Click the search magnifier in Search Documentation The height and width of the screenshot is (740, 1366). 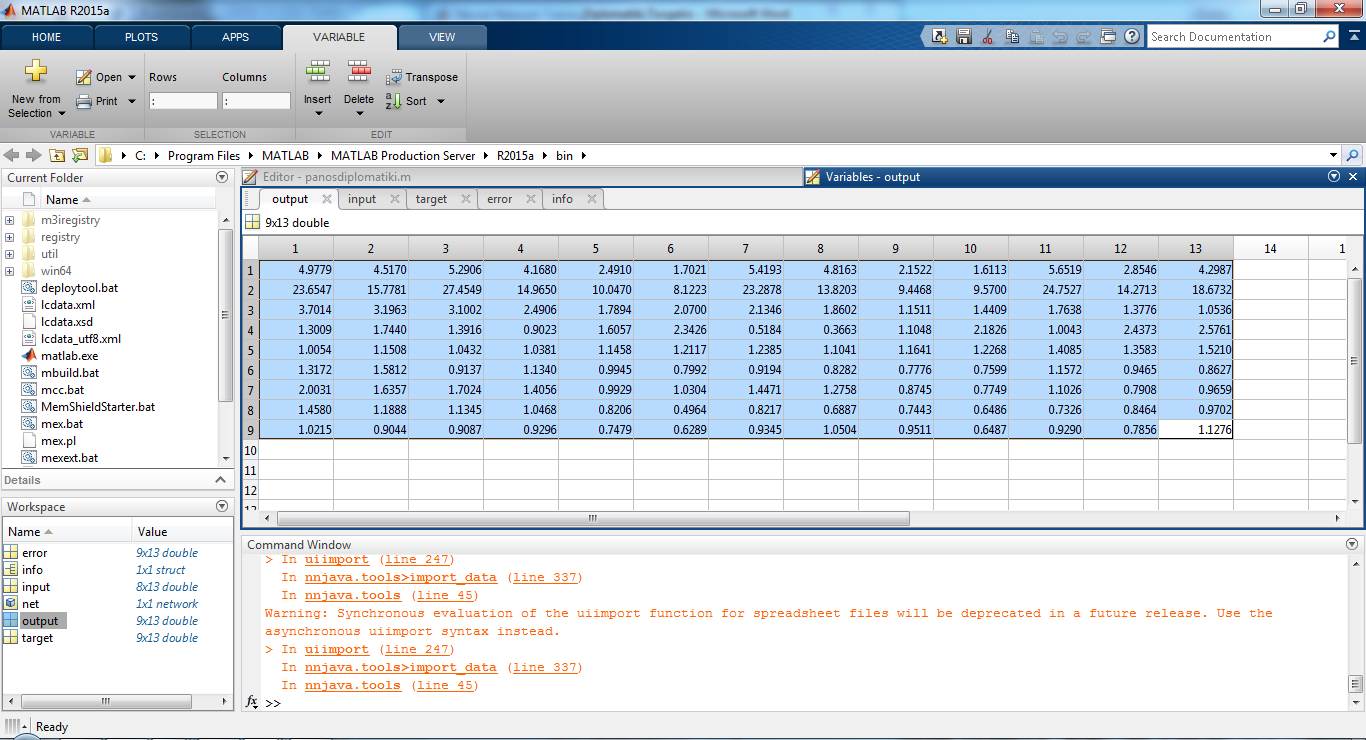pyautogui.click(x=1329, y=37)
